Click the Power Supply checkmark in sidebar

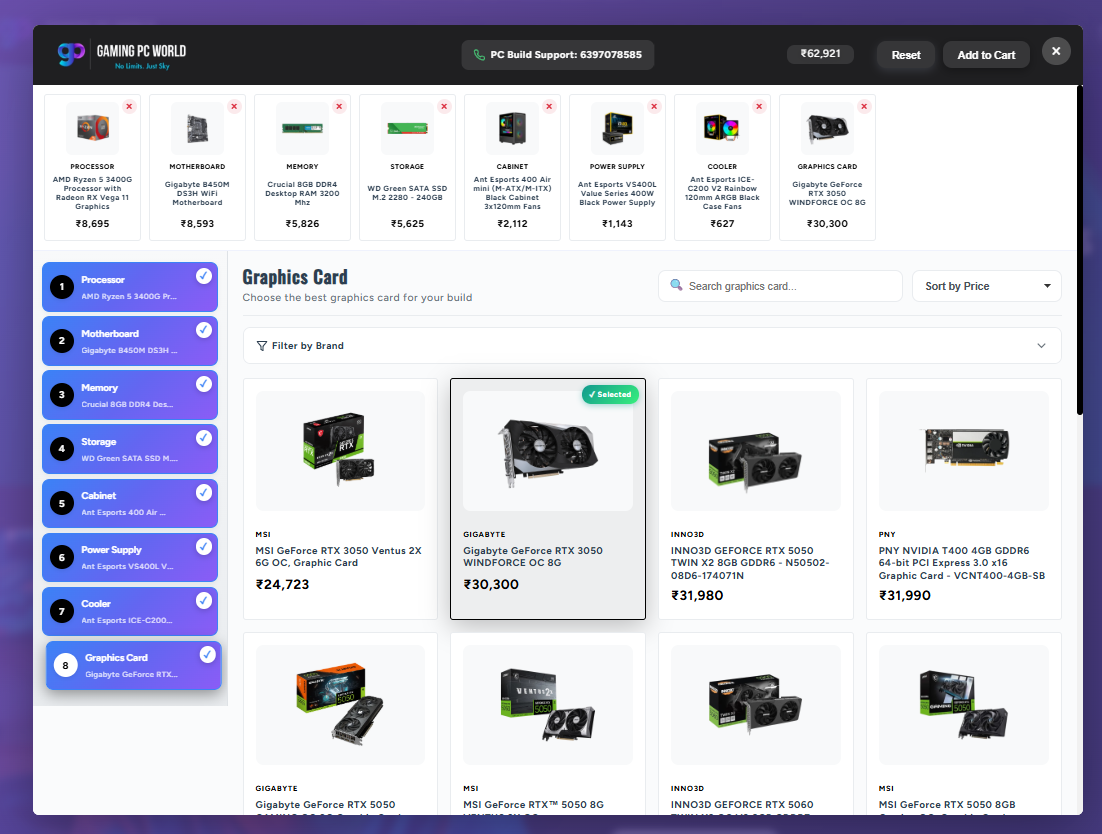[x=204, y=546]
